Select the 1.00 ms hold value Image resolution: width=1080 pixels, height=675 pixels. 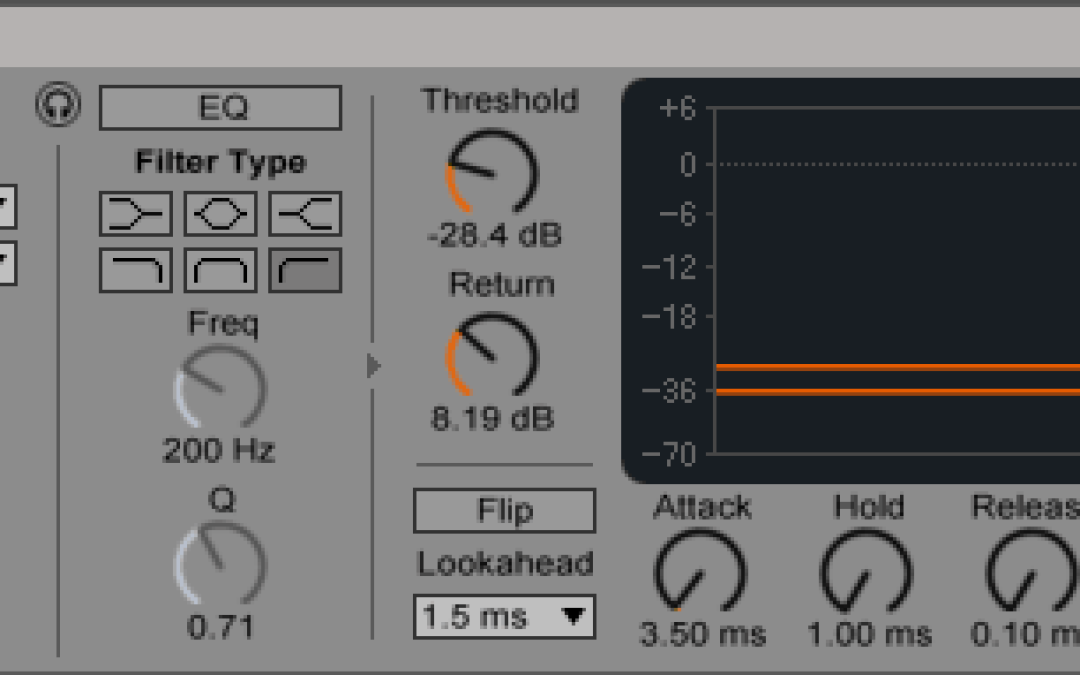(869, 634)
